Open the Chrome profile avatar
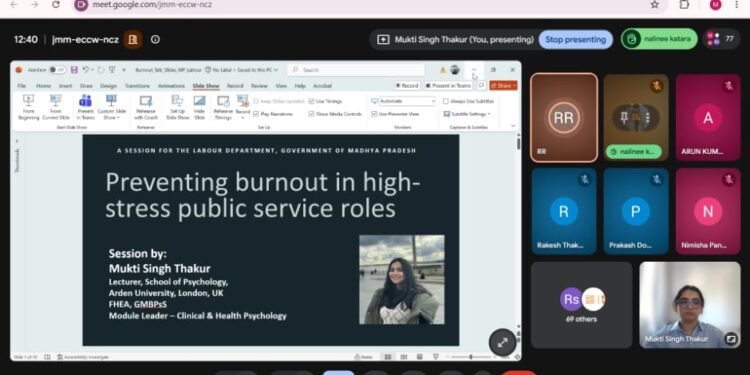Viewport: 750px width, 375px height. pos(716,5)
